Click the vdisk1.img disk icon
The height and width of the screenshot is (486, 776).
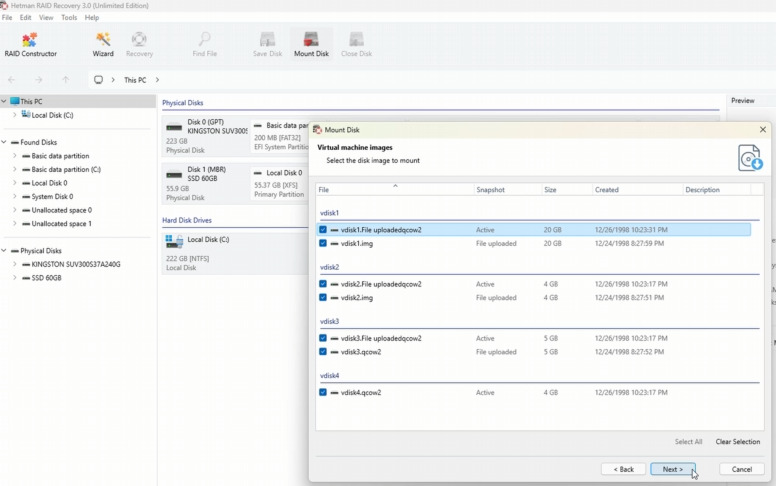pyautogui.click(x=335, y=243)
